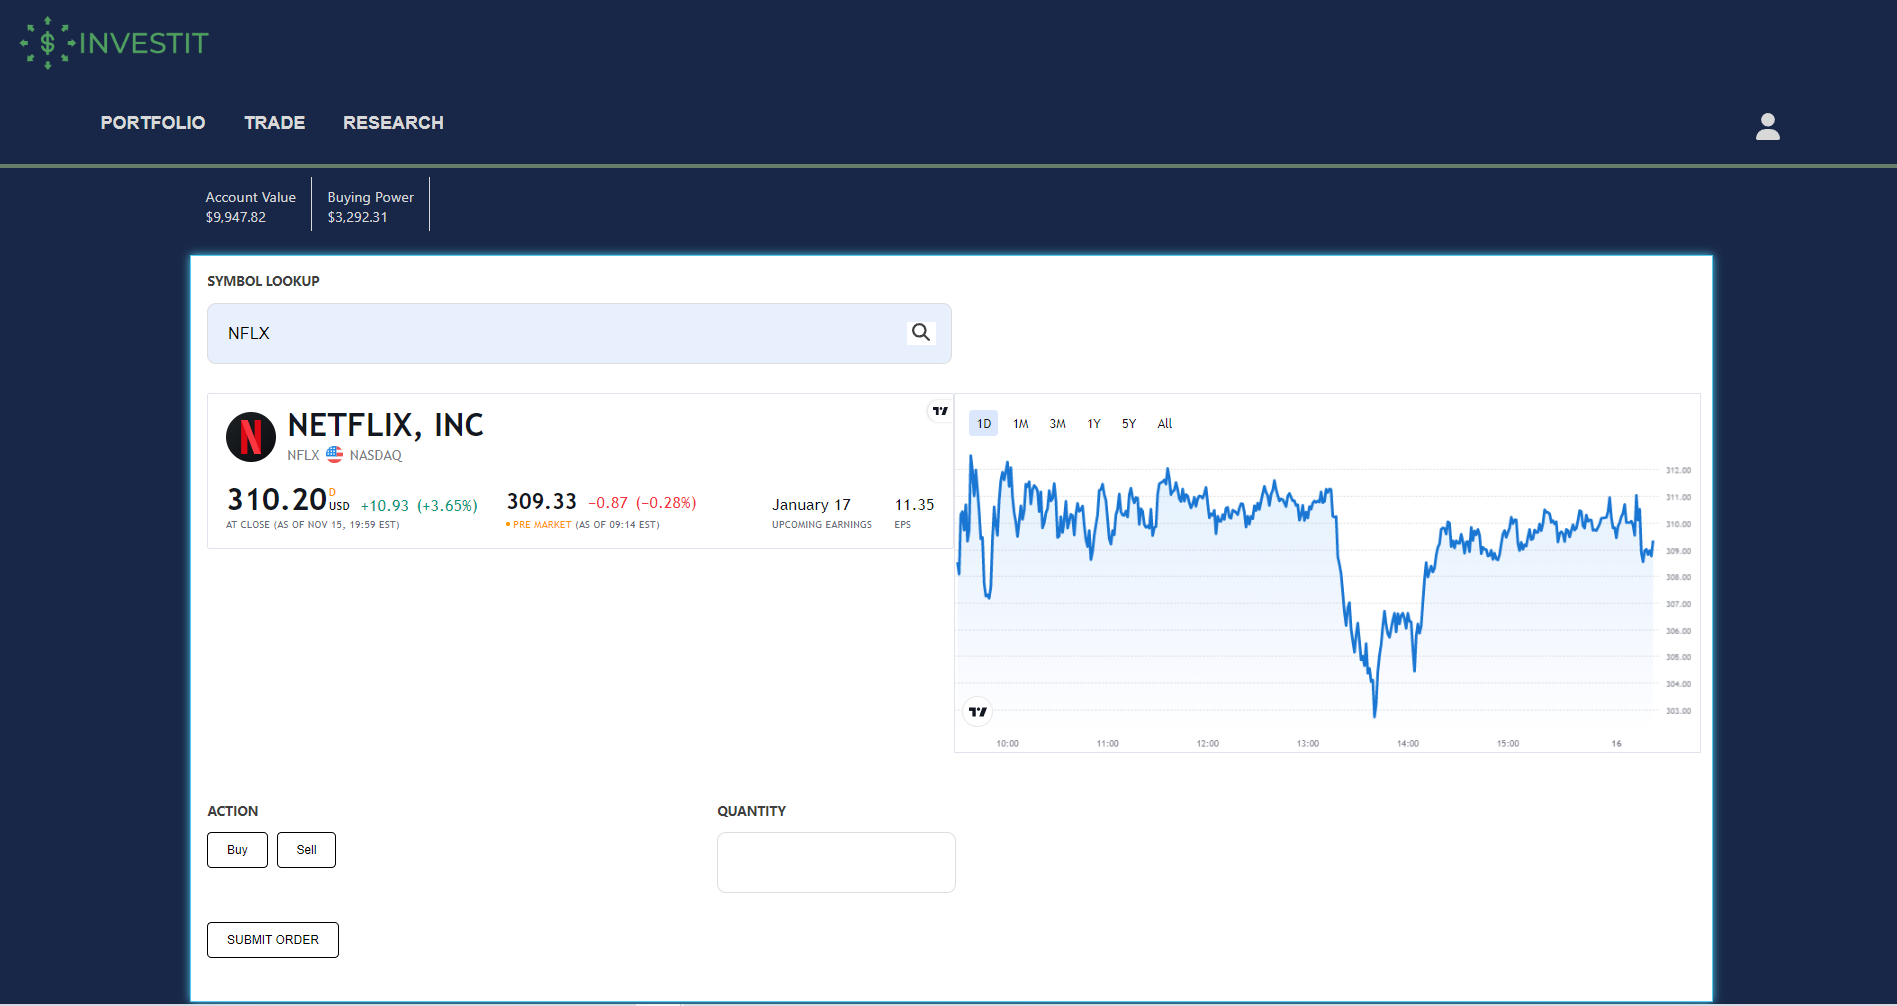Screen dimensions: 1897x1006
Task: Switch chart to the 1M timeframe
Action: tap(1020, 423)
